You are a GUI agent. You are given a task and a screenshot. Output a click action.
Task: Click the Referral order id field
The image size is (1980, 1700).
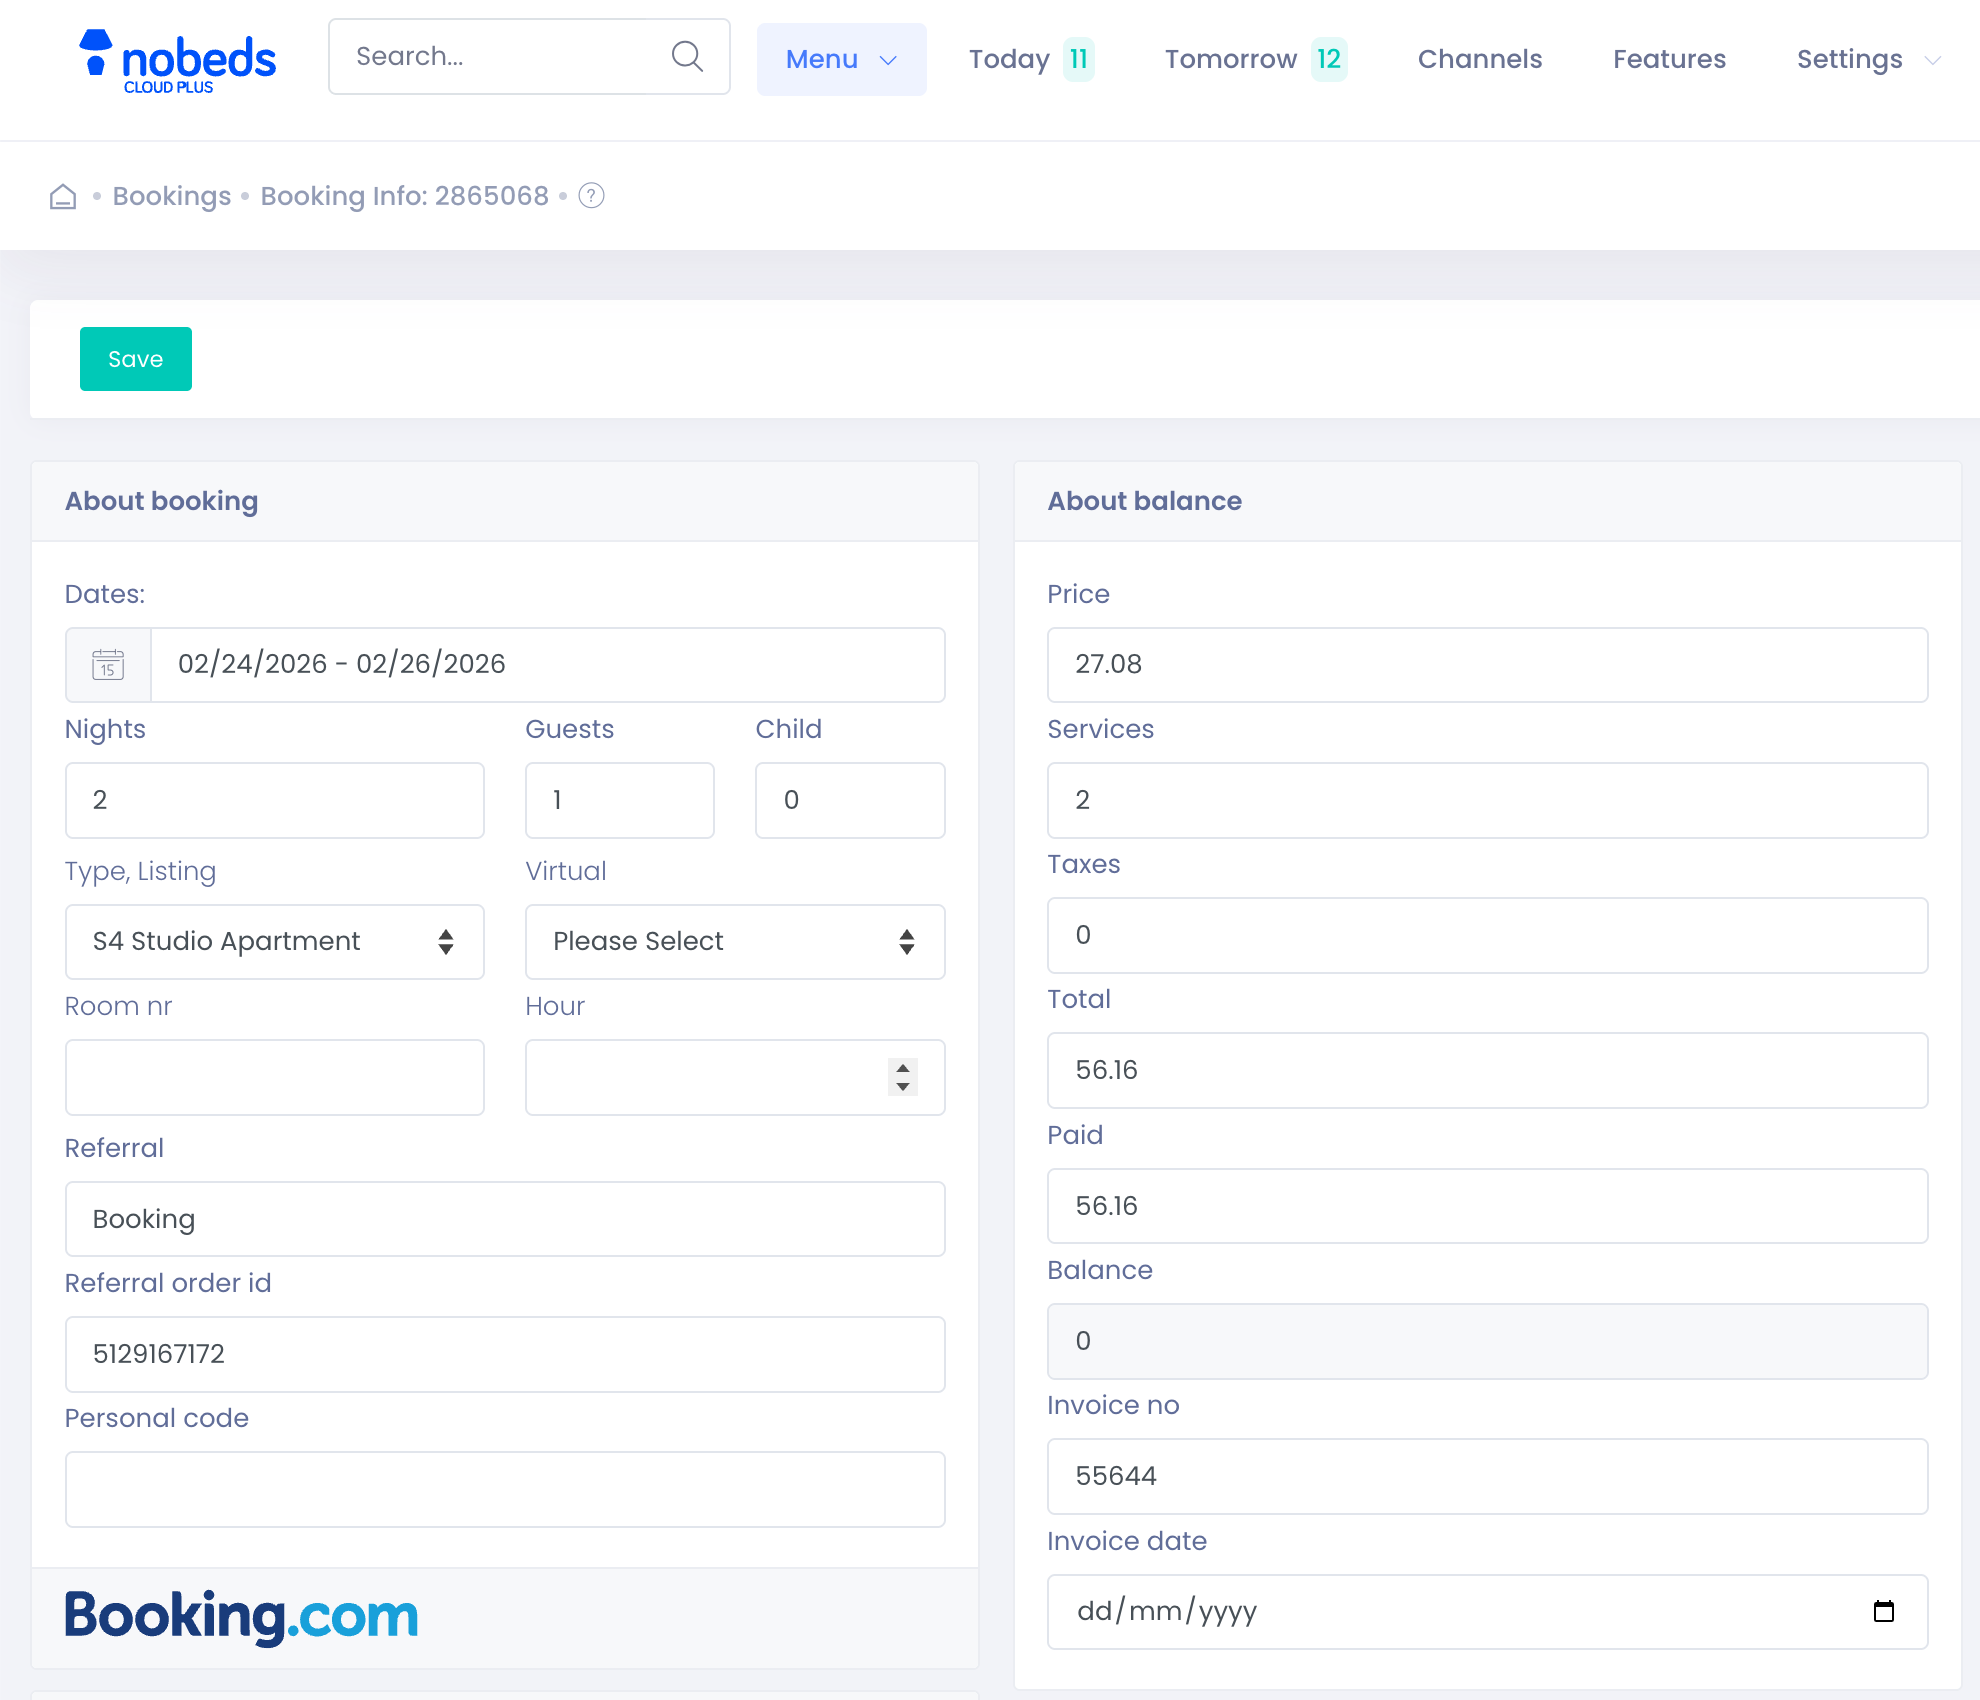[504, 1354]
